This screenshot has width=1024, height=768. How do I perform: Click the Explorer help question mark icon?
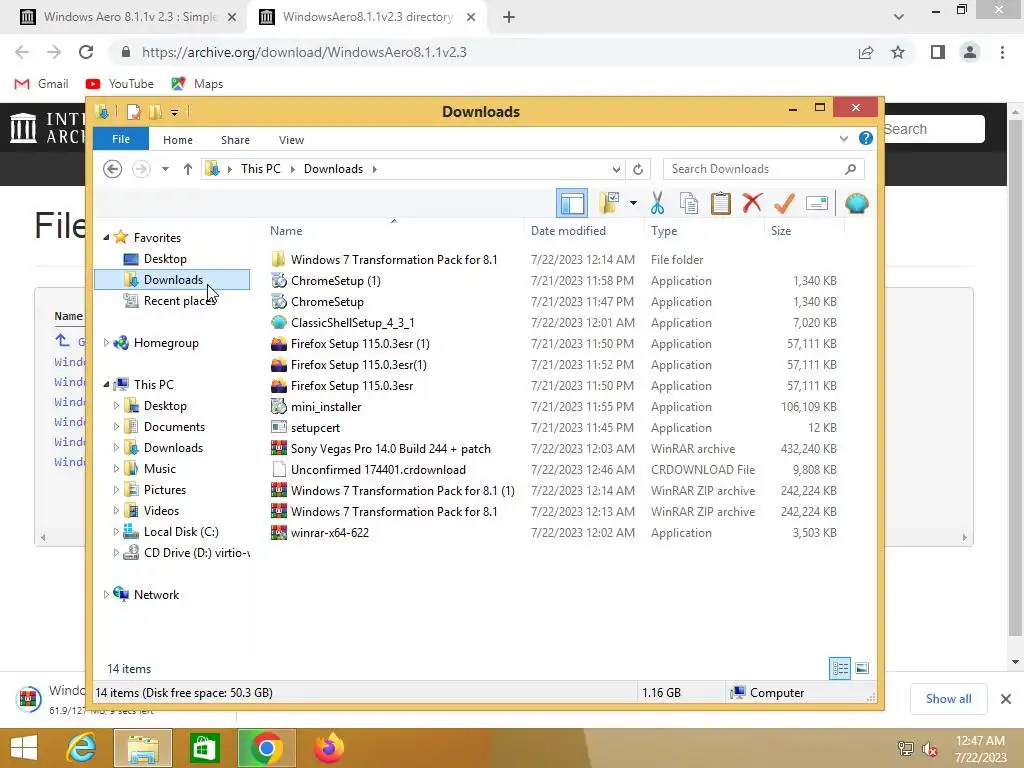coord(865,138)
